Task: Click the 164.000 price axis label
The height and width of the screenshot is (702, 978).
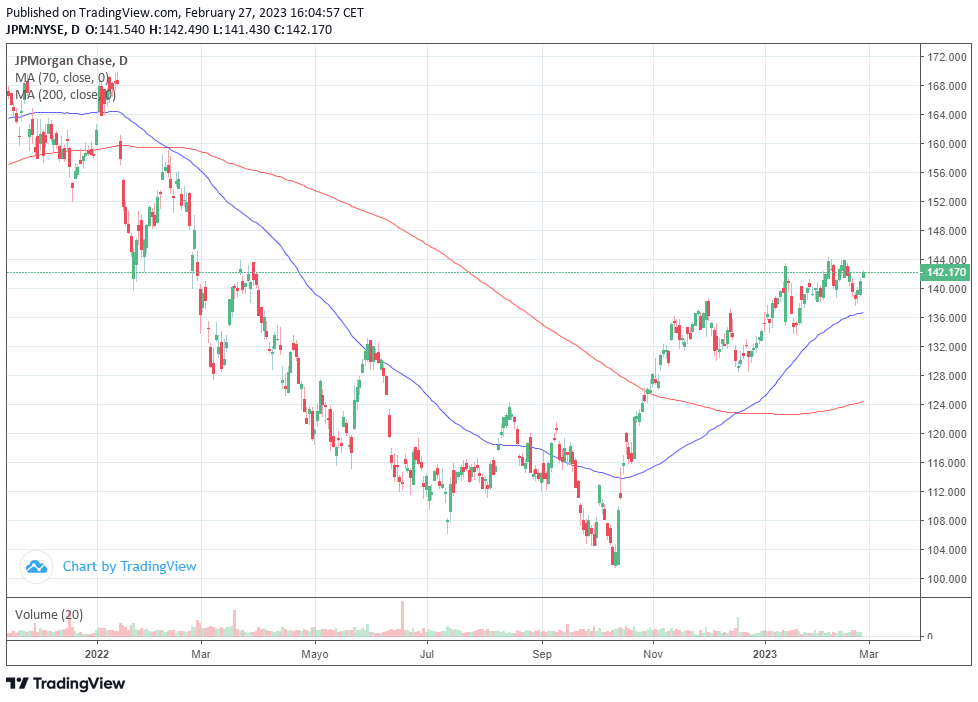Action: [947, 115]
